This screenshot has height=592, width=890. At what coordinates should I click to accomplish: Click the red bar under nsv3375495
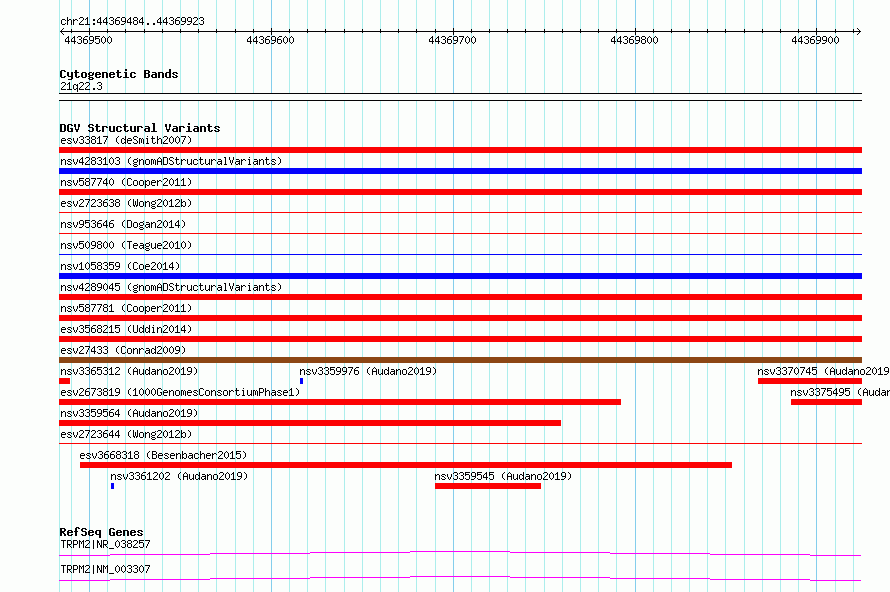click(x=826, y=402)
